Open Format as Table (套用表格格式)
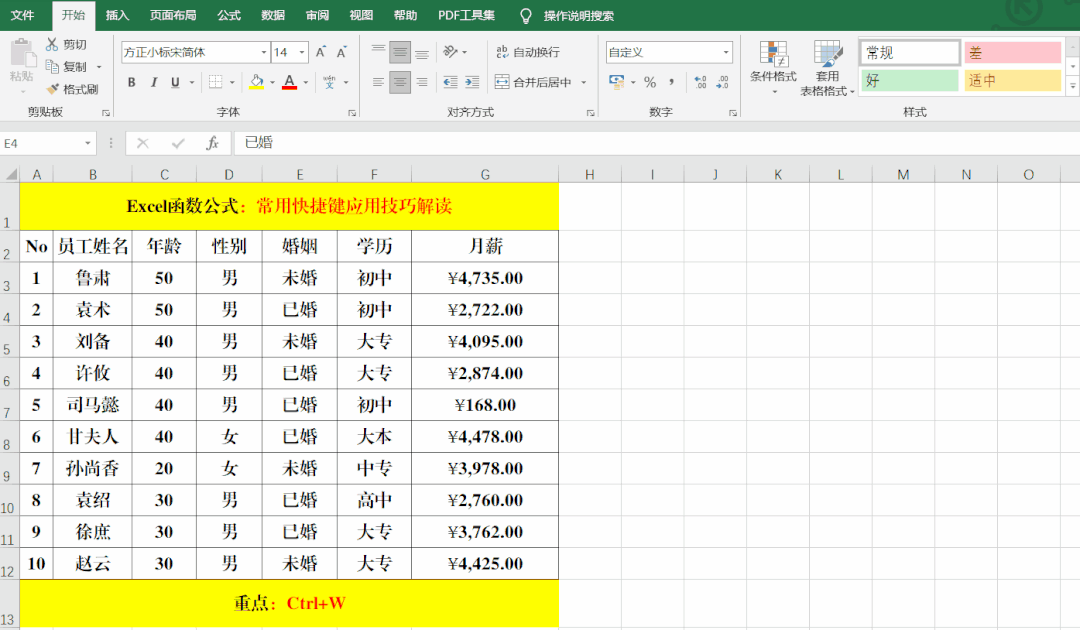 point(827,67)
